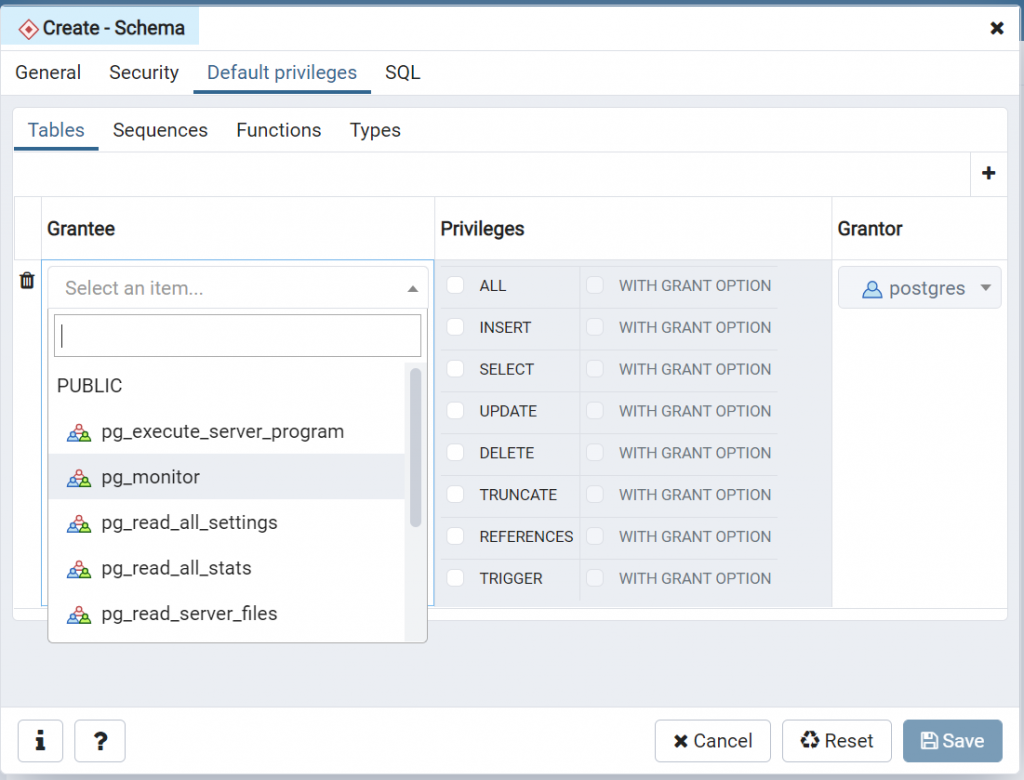Screen dimensions: 1024x780
Task: Enable the ALL privilege checkbox
Action: click(456, 286)
